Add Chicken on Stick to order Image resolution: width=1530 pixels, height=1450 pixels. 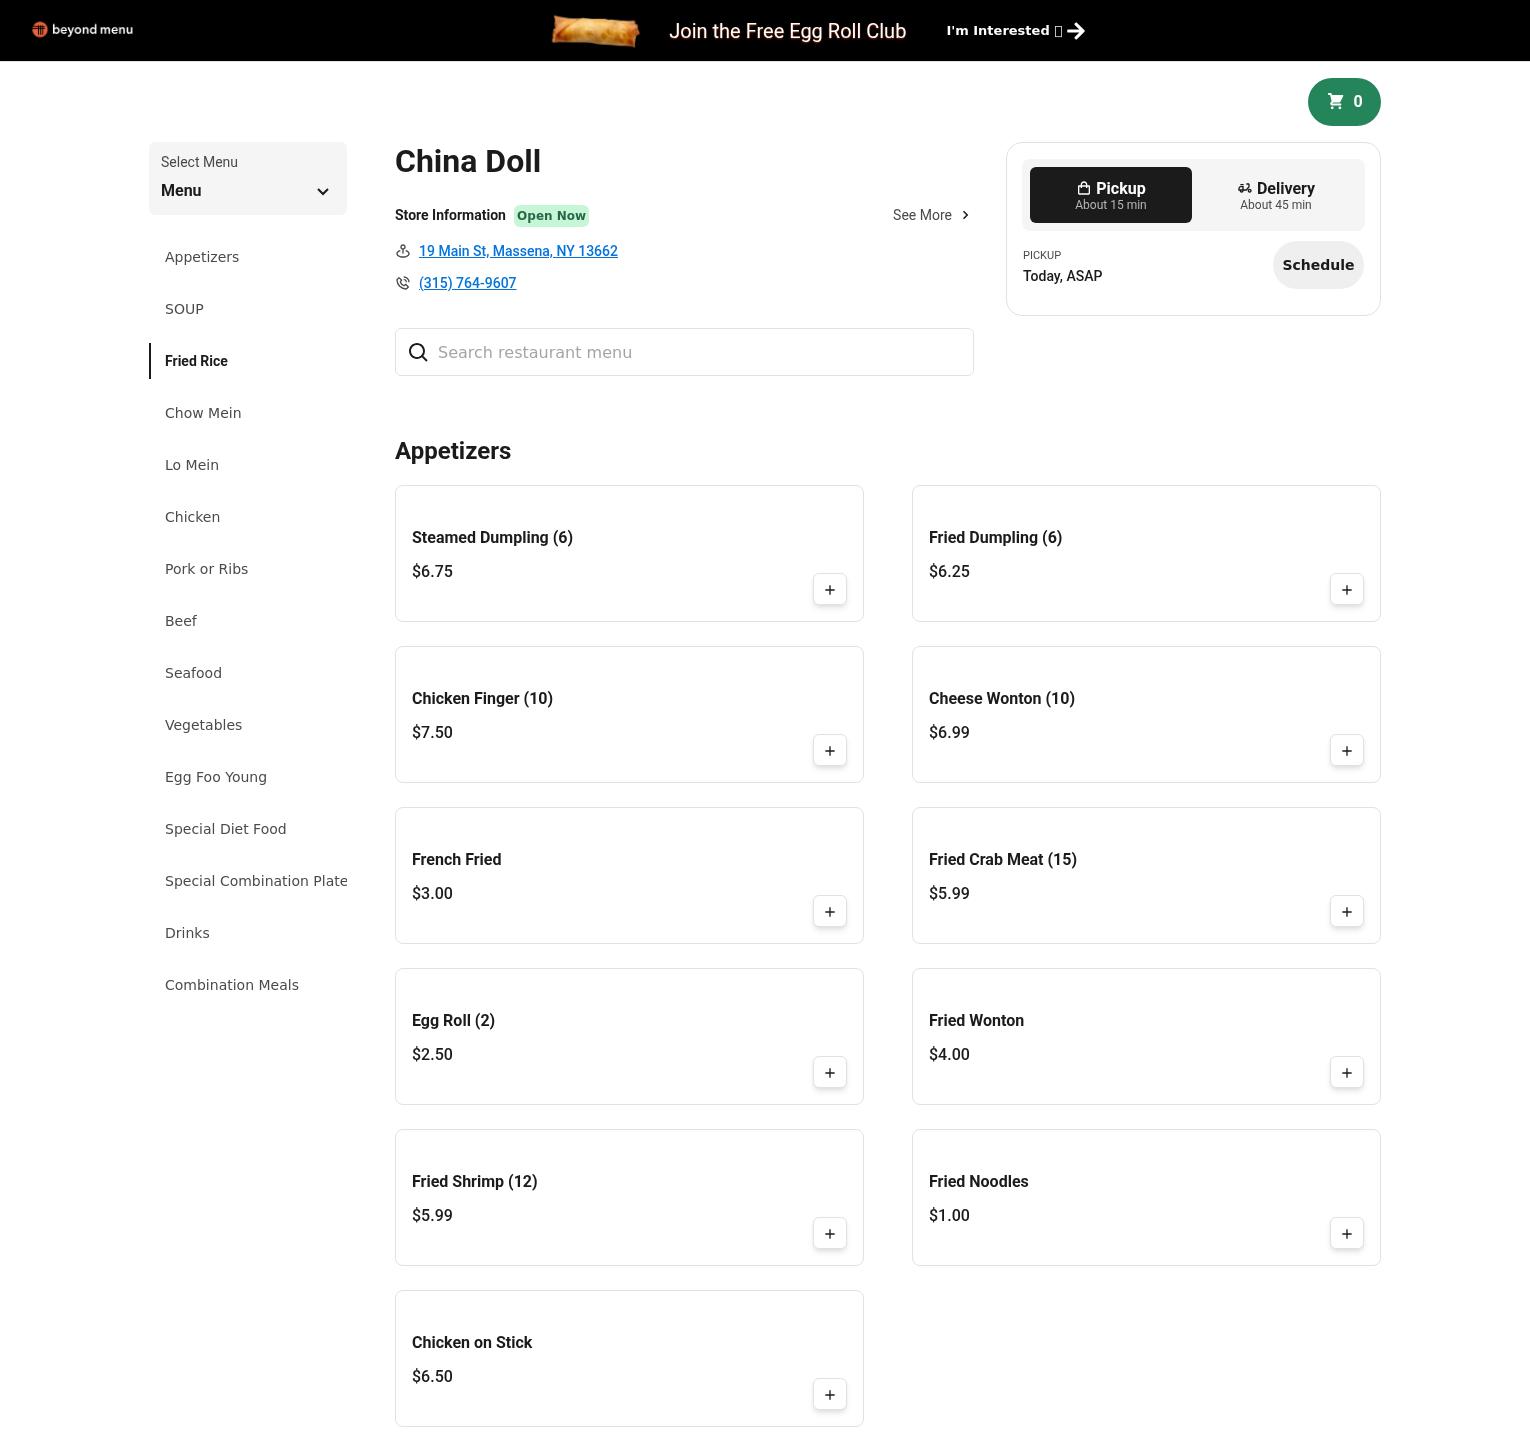click(829, 1395)
